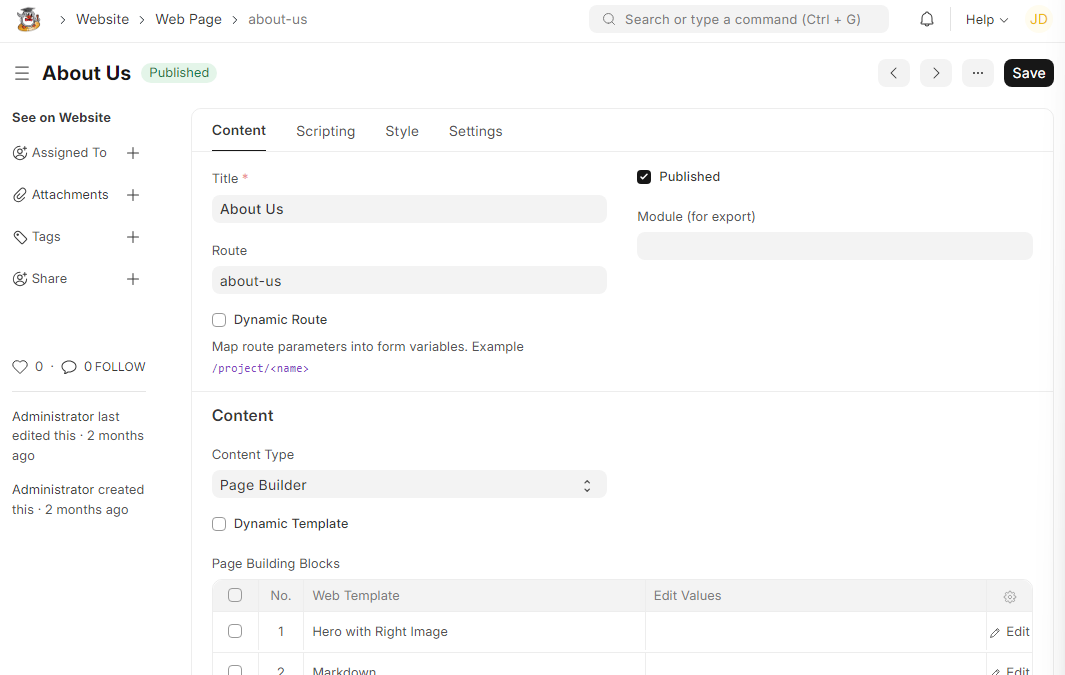Open the notifications bell
1065x675 pixels.
[926, 20]
